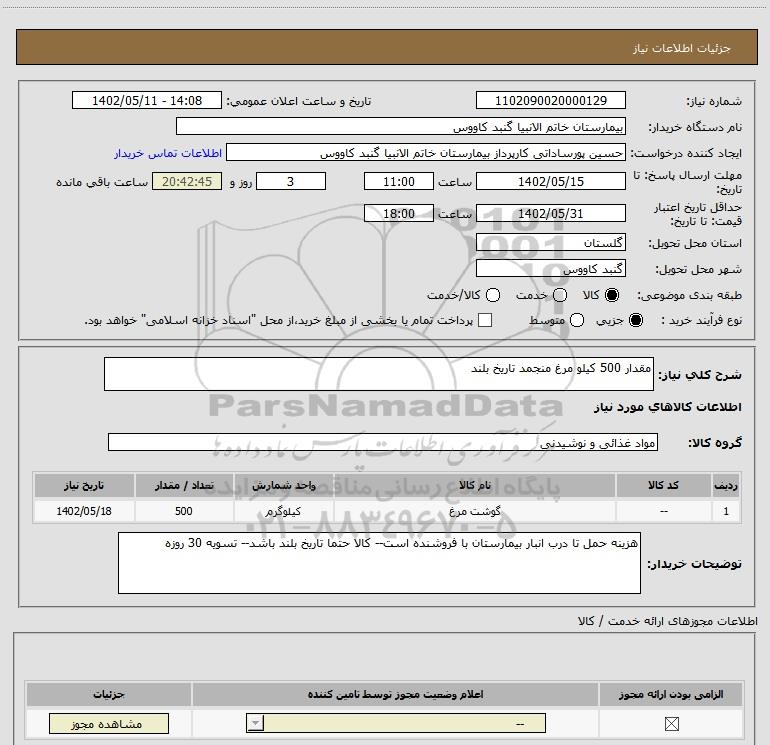Select the خدمت radio button

(560, 295)
